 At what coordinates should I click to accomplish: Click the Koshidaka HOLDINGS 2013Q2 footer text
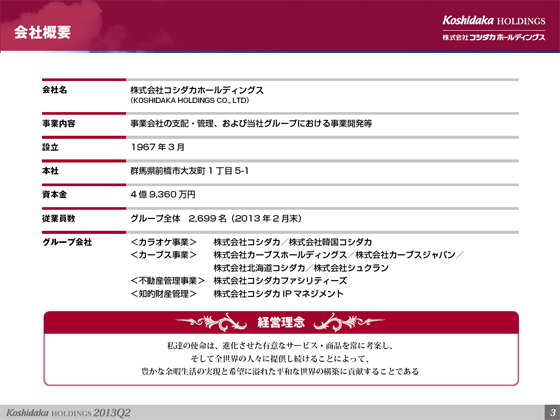(x=68, y=413)
